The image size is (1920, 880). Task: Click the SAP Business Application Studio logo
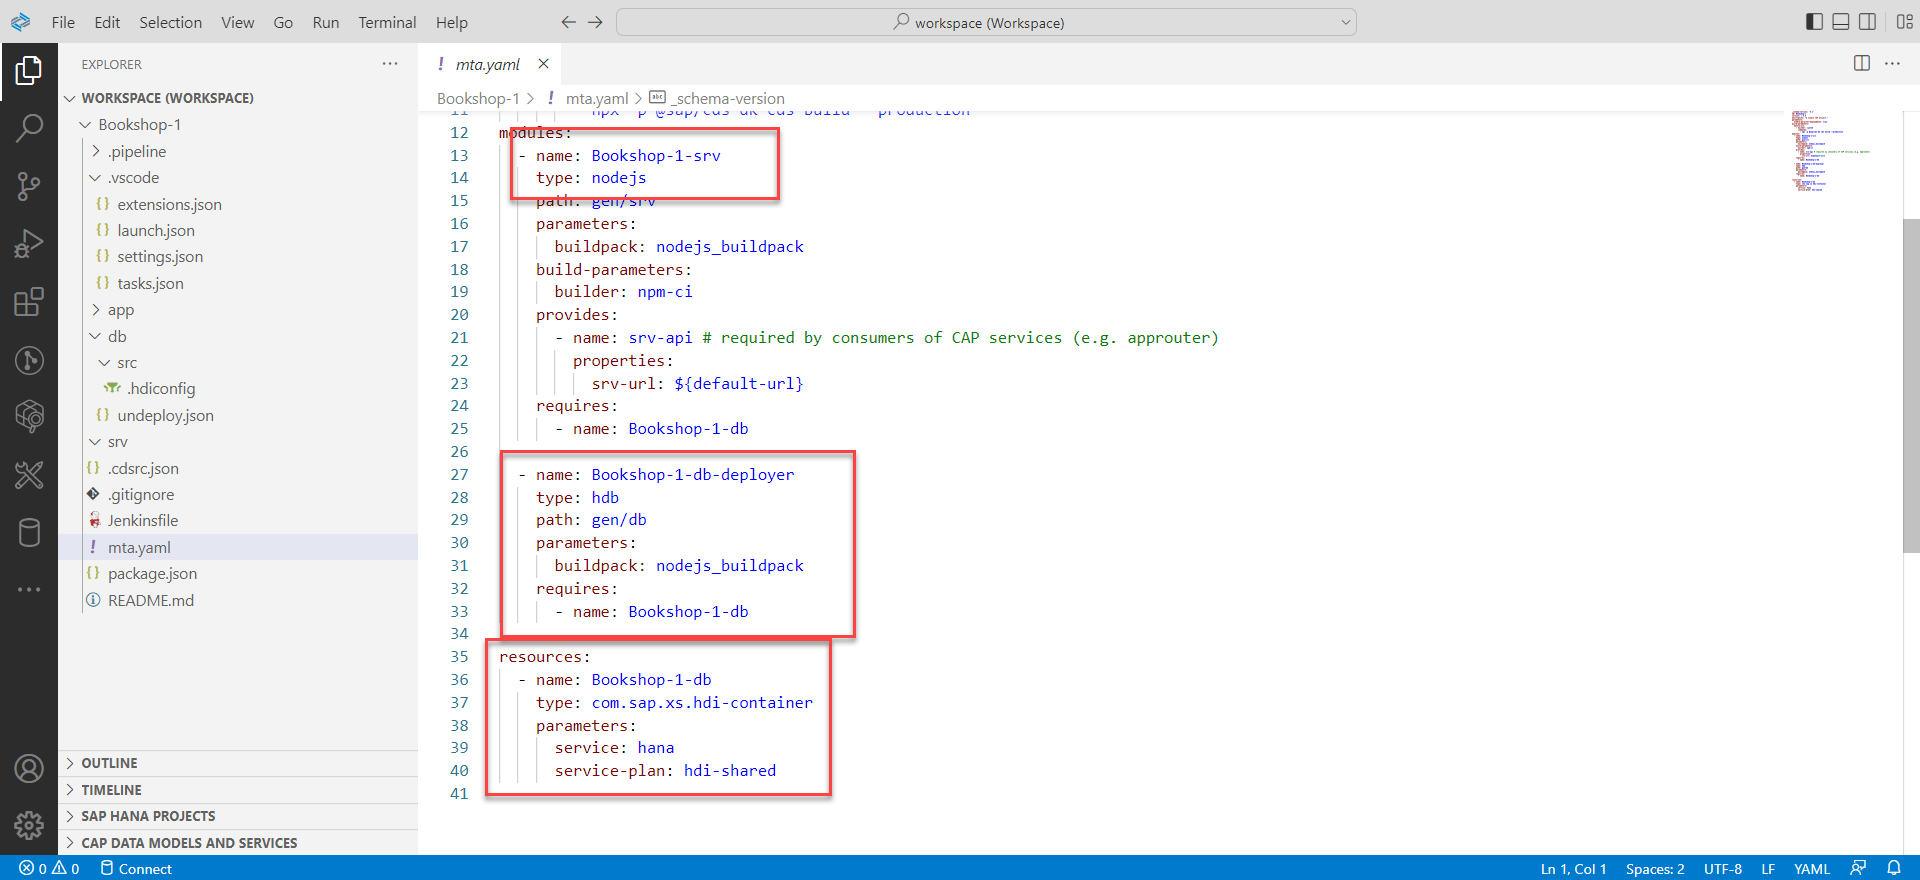[20, 22]
